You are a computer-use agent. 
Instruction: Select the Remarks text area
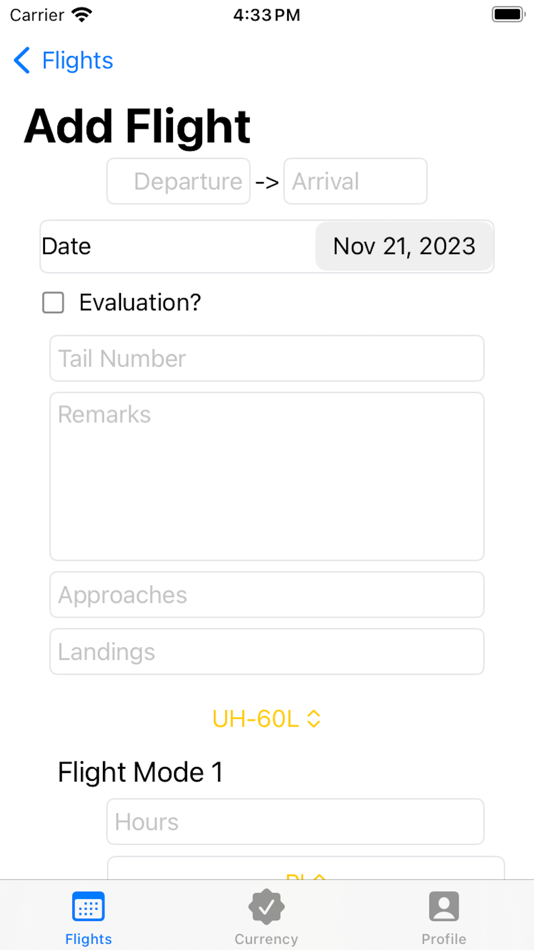click(x=267, y=477)
